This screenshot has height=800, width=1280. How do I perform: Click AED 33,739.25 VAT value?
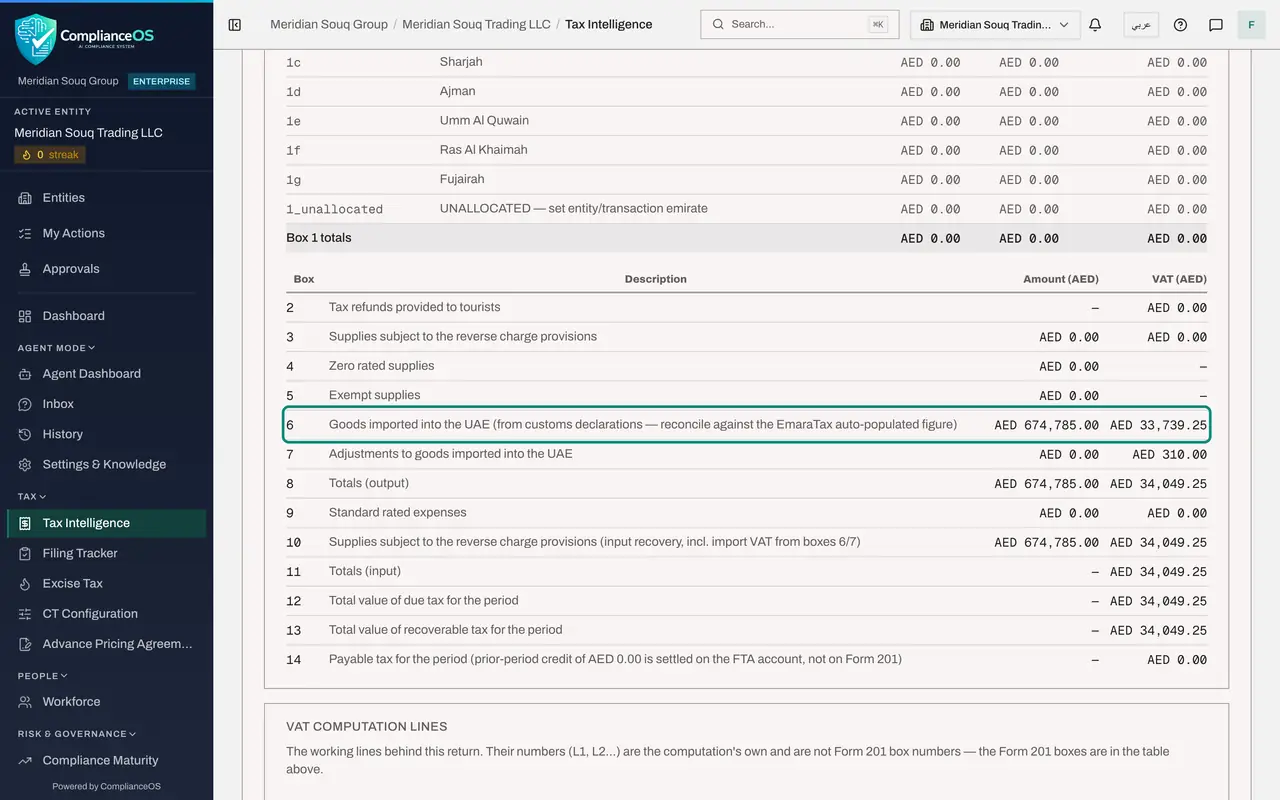click(x=1158, y=425)
